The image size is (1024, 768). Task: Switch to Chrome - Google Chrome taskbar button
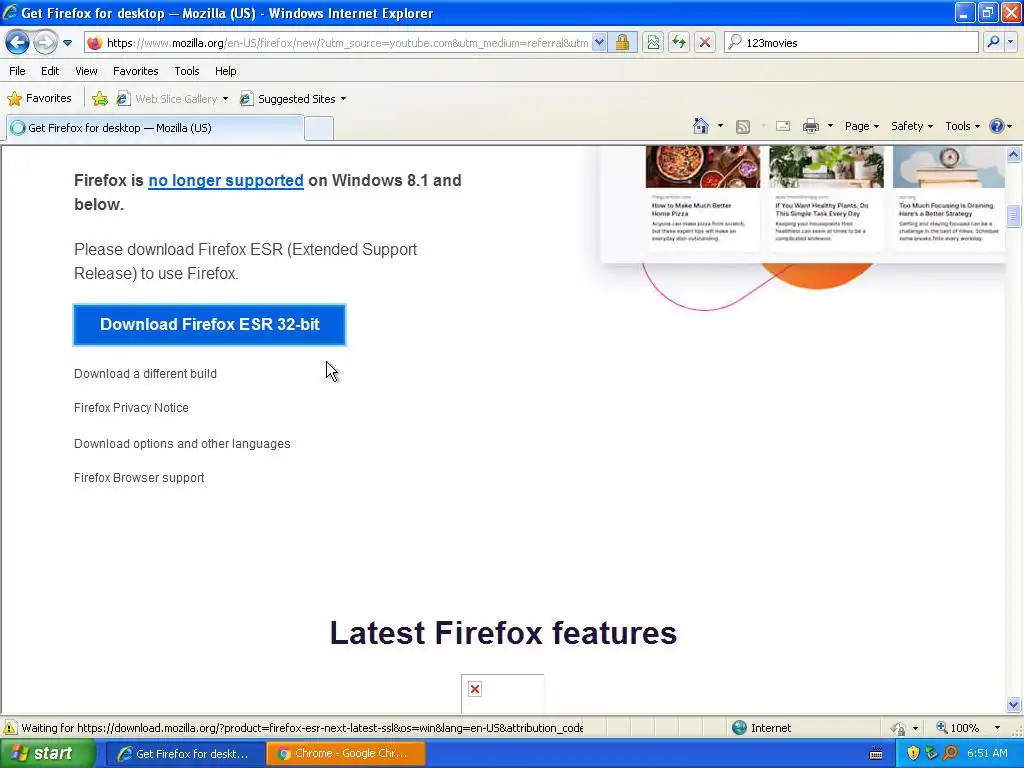[x=345, y=754]
